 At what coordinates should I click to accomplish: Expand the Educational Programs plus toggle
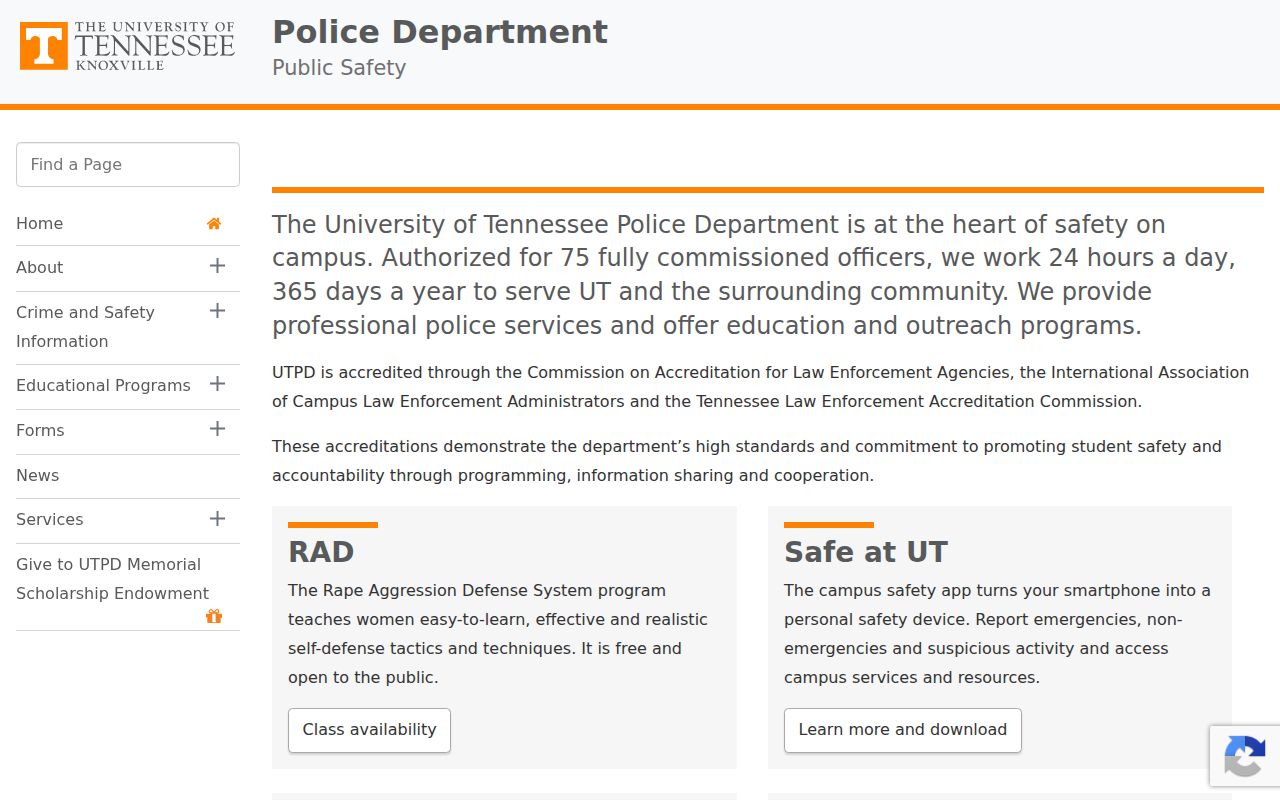(217, 384)
